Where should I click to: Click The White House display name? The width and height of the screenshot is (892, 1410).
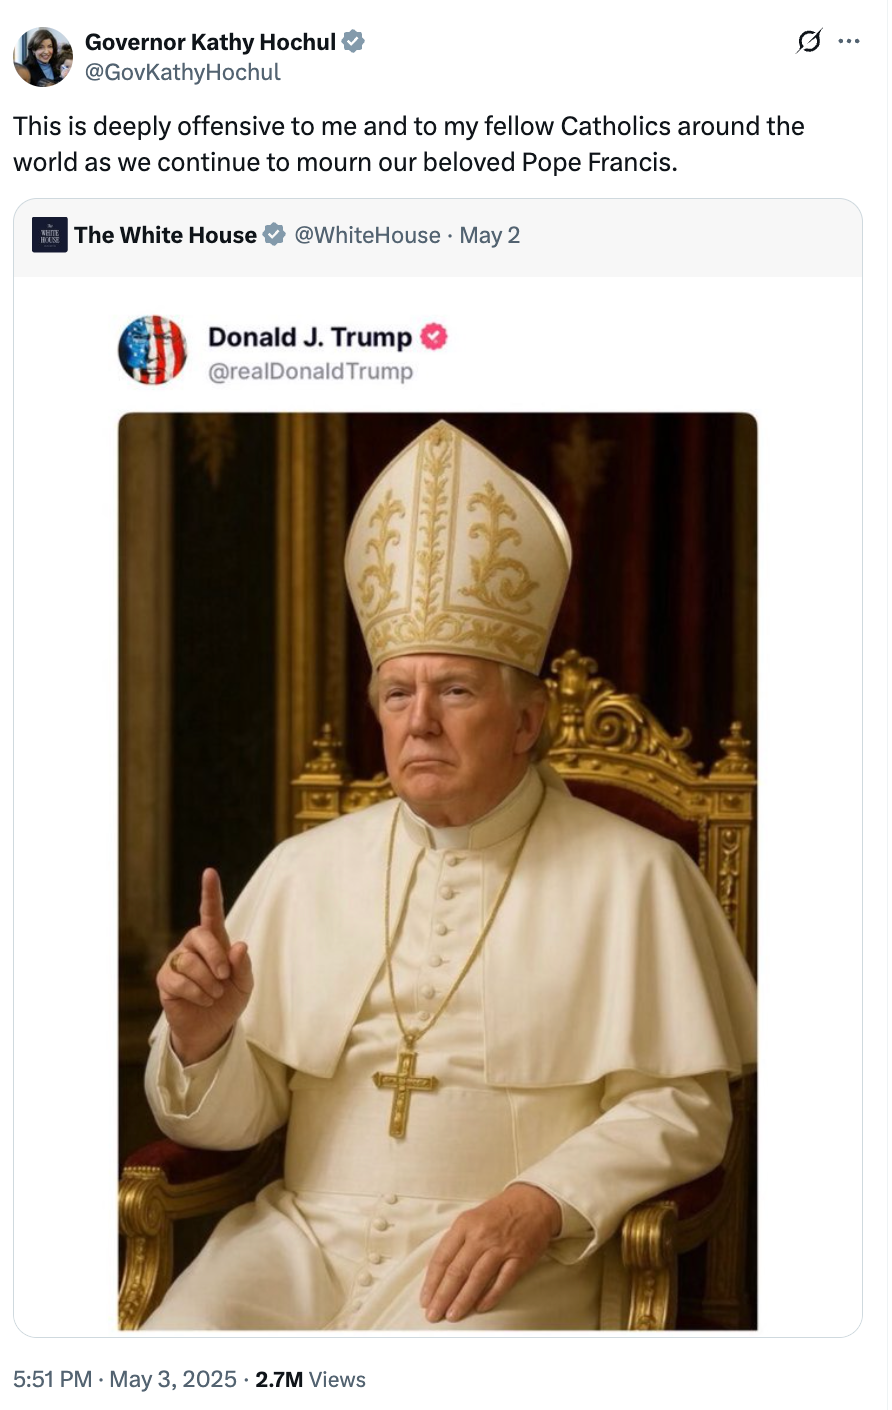[166, 235]
